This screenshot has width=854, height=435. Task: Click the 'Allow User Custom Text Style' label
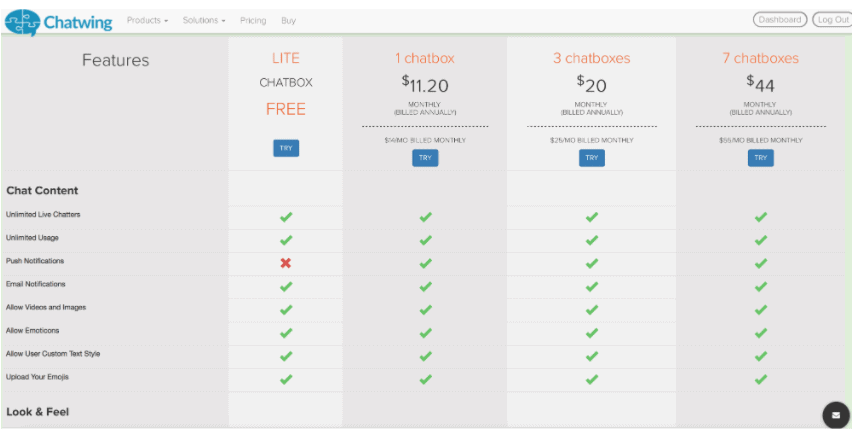53,353
